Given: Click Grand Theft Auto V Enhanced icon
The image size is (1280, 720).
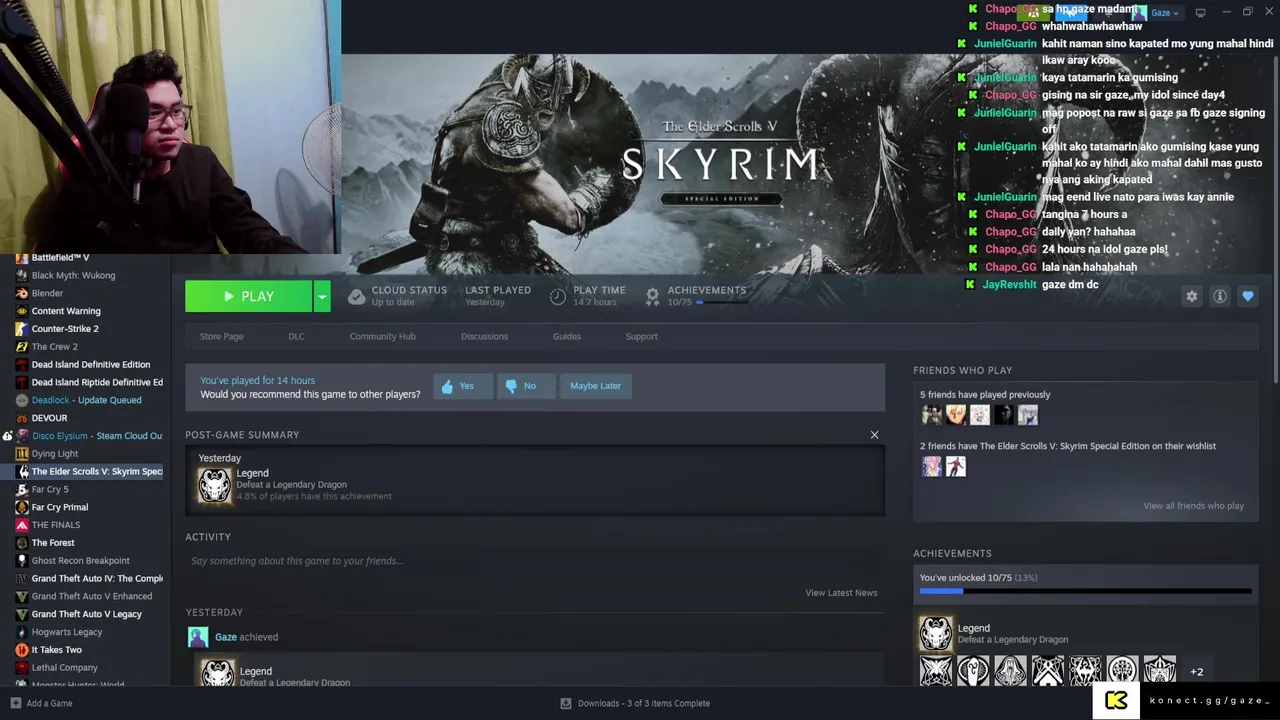Looking at the screenshot, I should (21, 596).
